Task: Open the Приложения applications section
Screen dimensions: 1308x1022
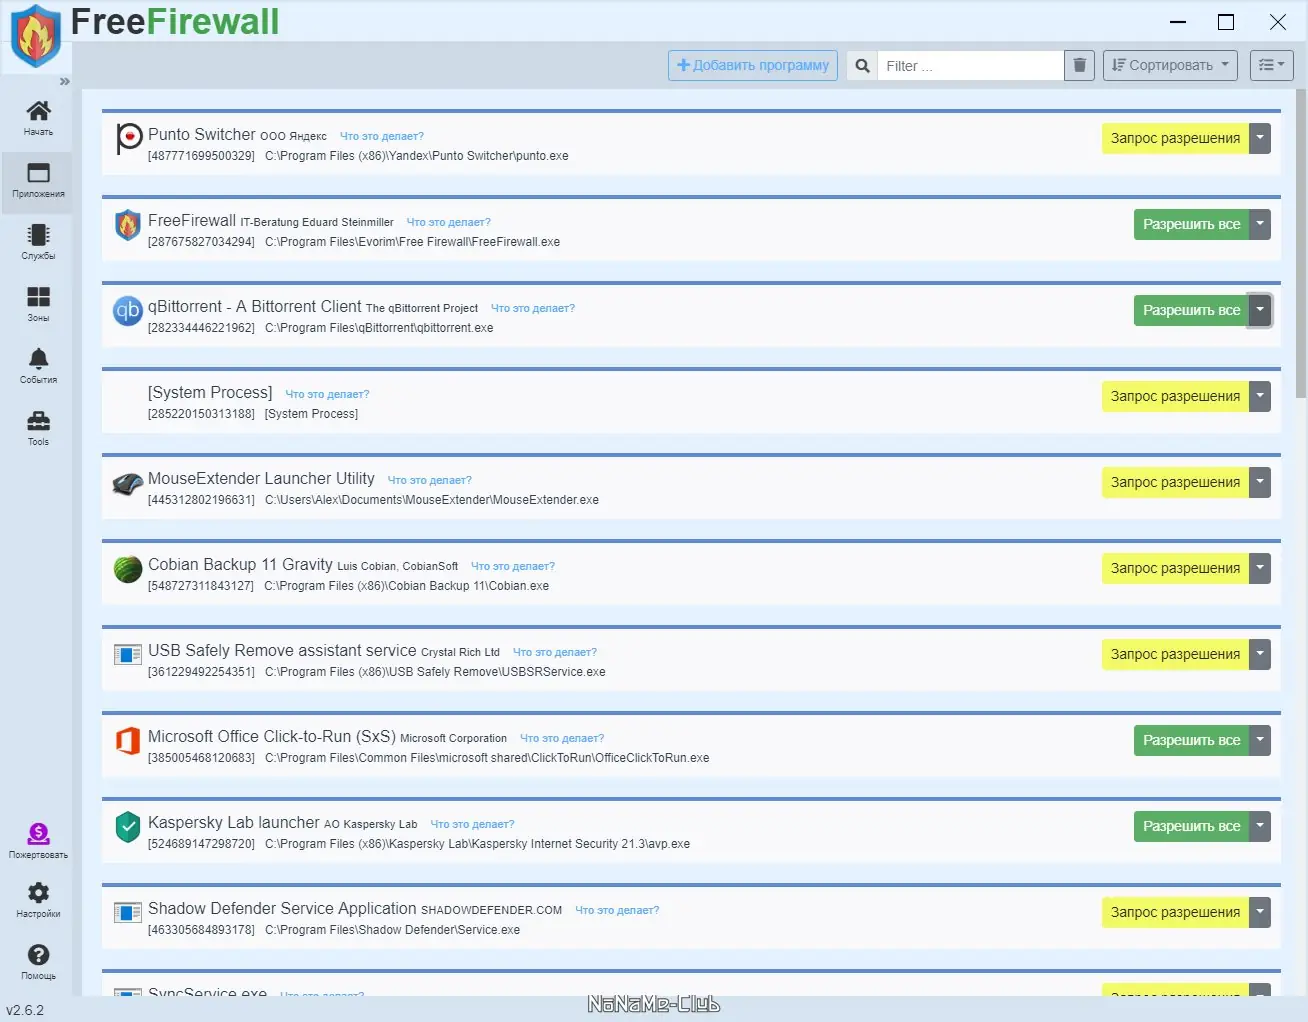Action: point(38,181)
